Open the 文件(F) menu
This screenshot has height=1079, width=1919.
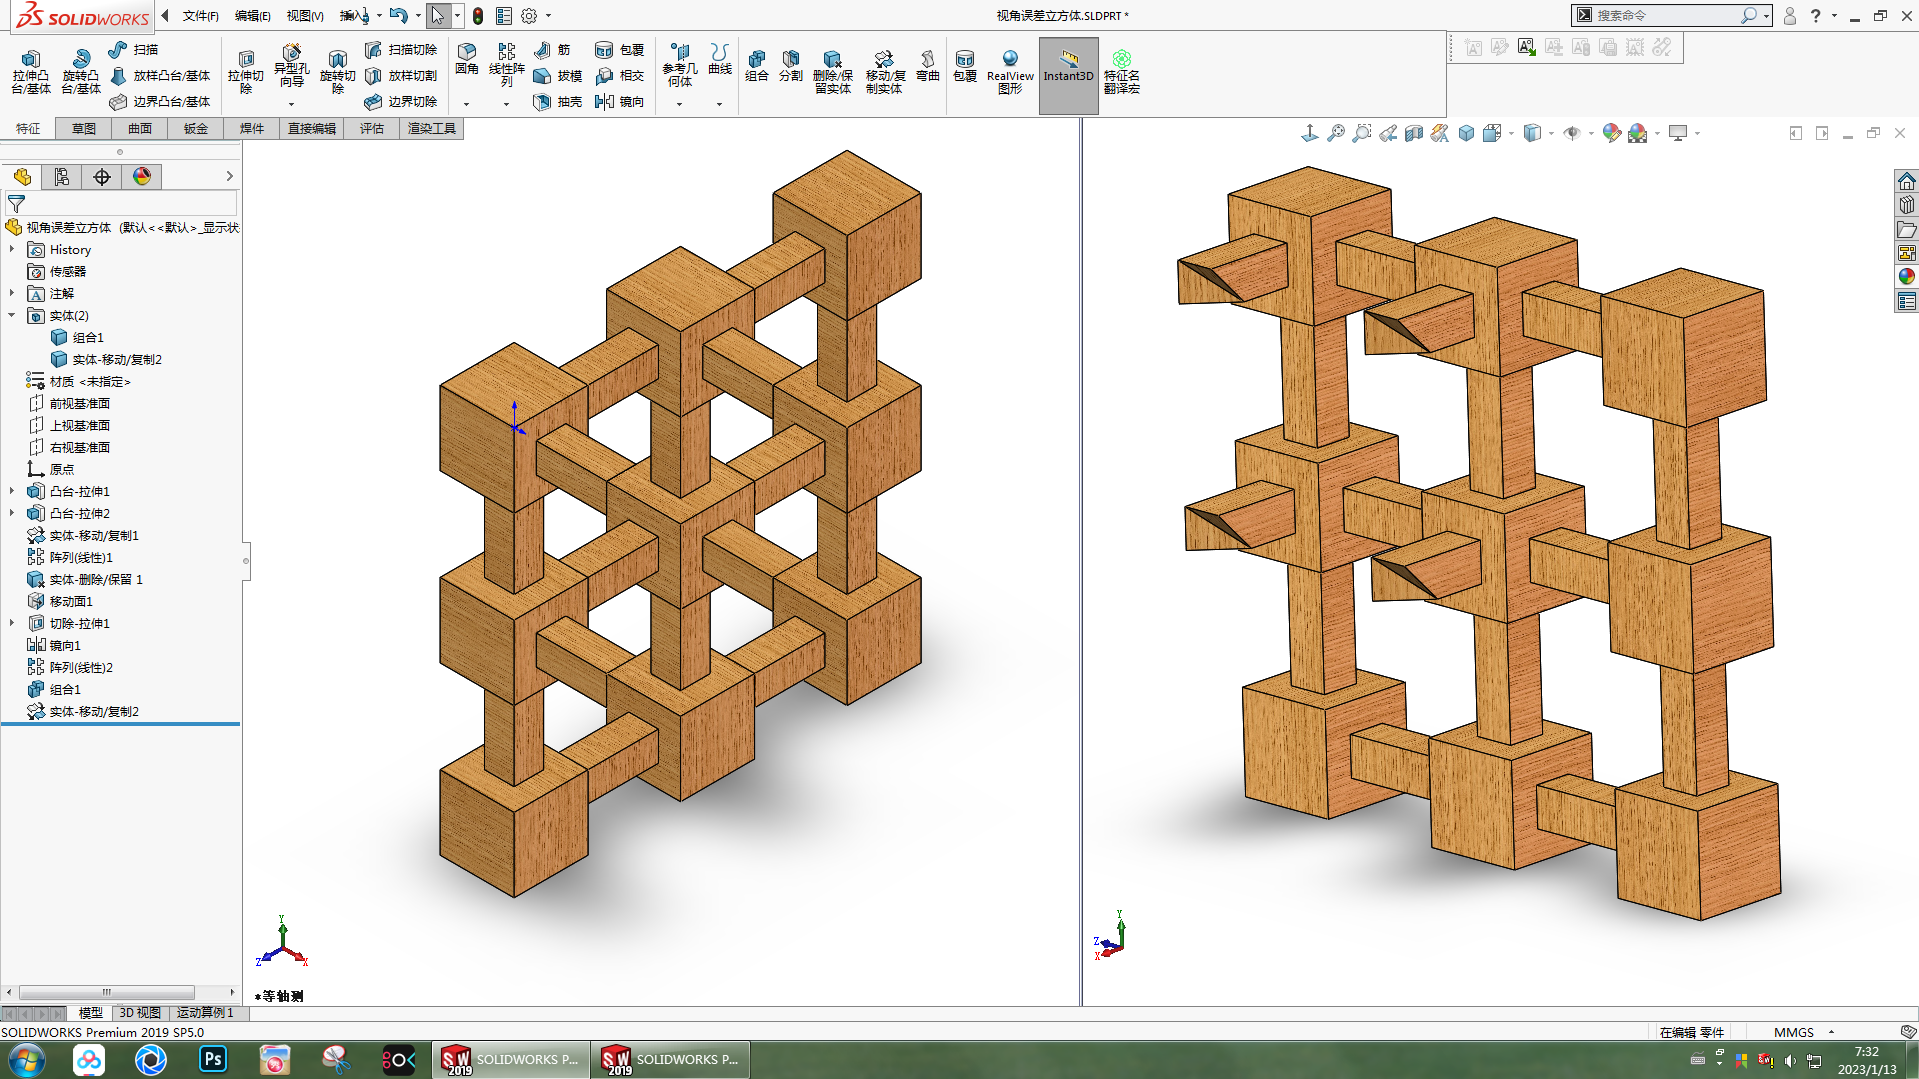point(200,15)
